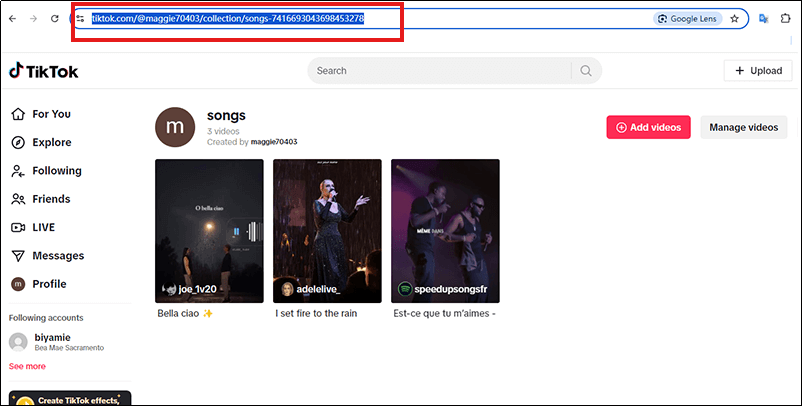Click the Upload button
The image size is (803, 407).
coord(758,71)
